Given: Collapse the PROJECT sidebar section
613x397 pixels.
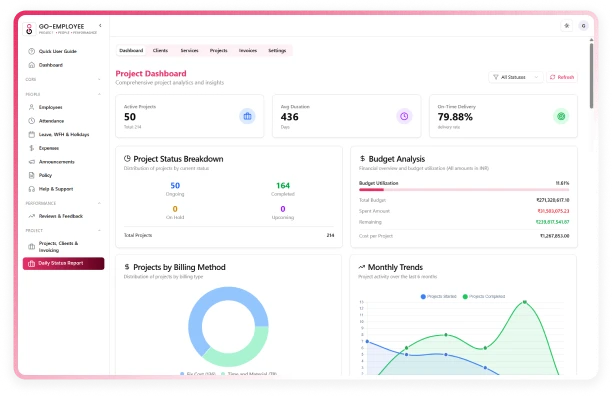Looking at the screenshot, I should coord(99,230).
